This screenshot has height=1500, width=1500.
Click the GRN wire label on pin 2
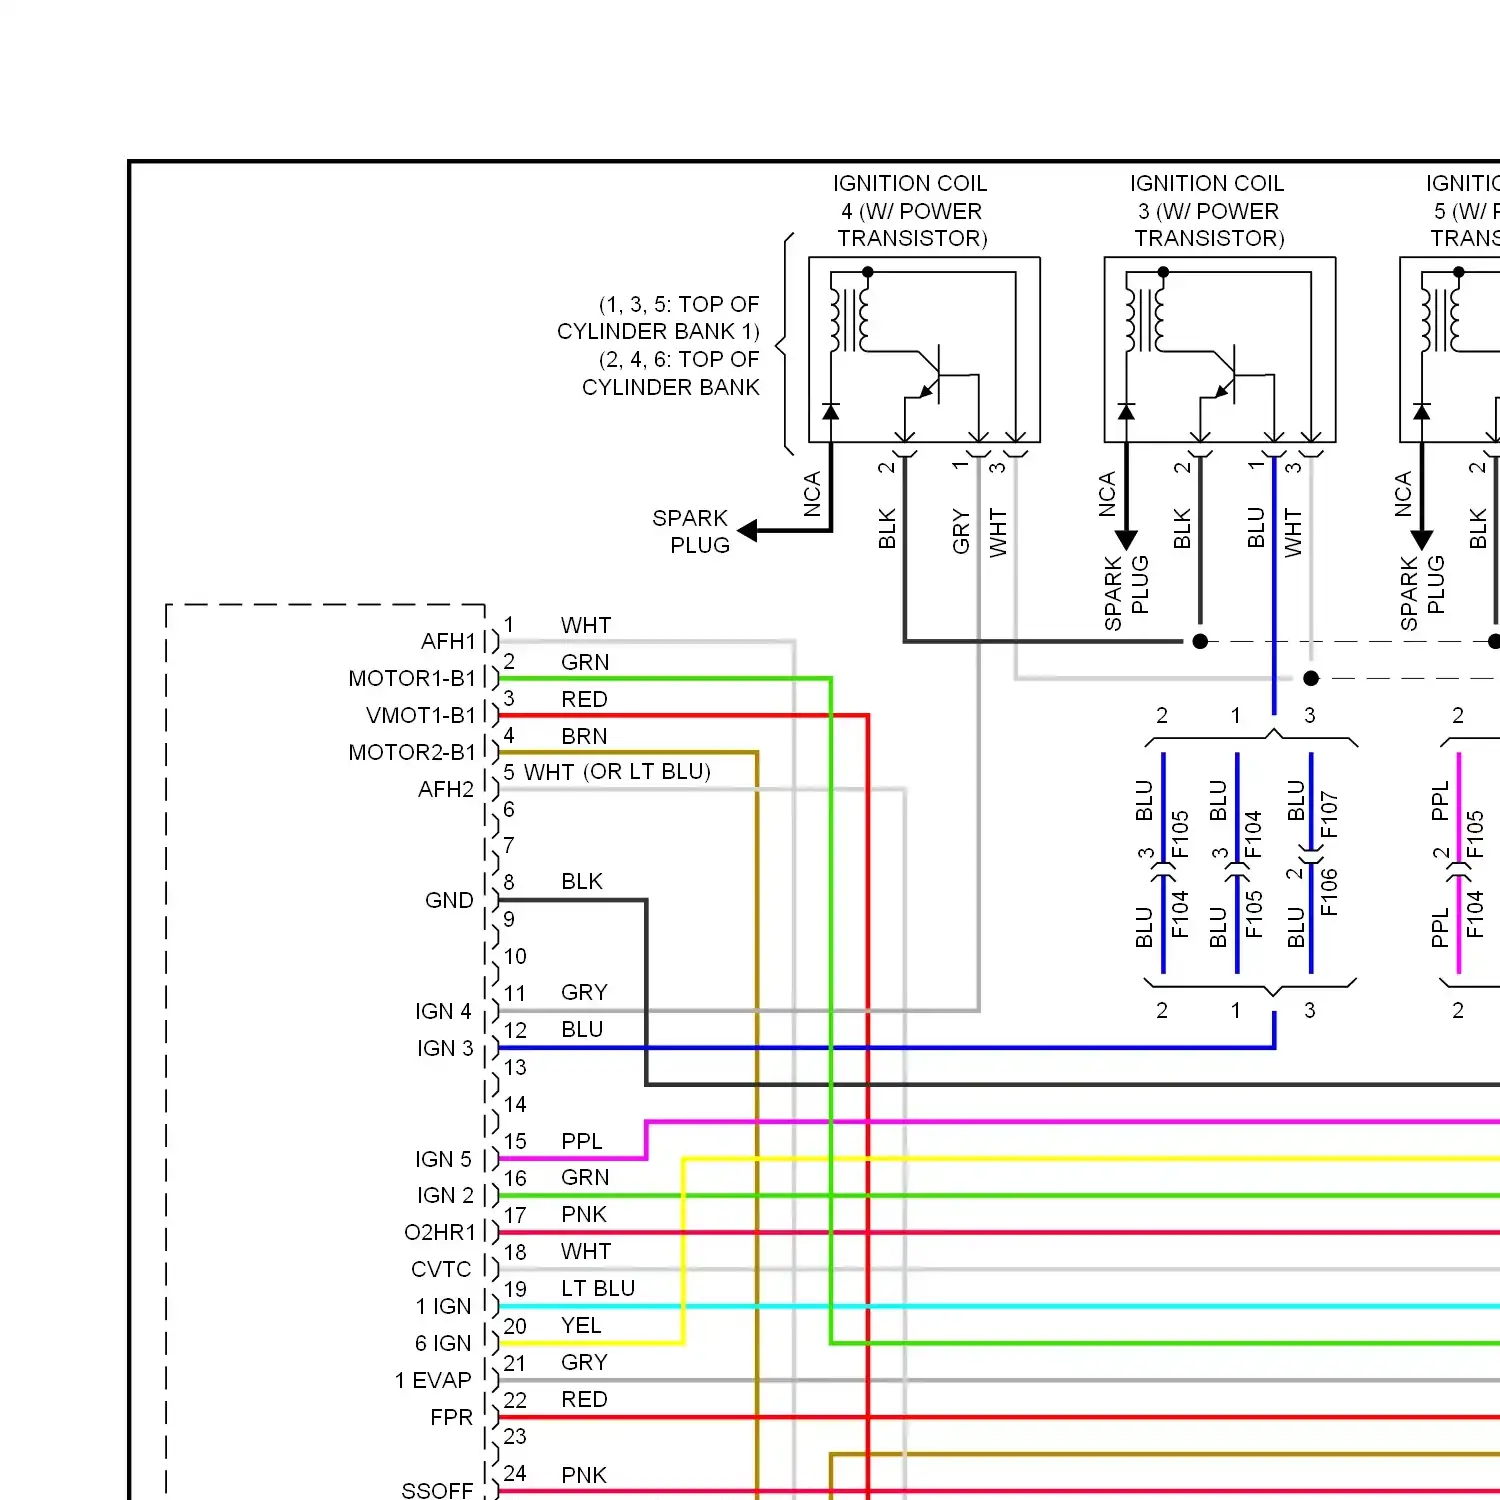point(585,662)
